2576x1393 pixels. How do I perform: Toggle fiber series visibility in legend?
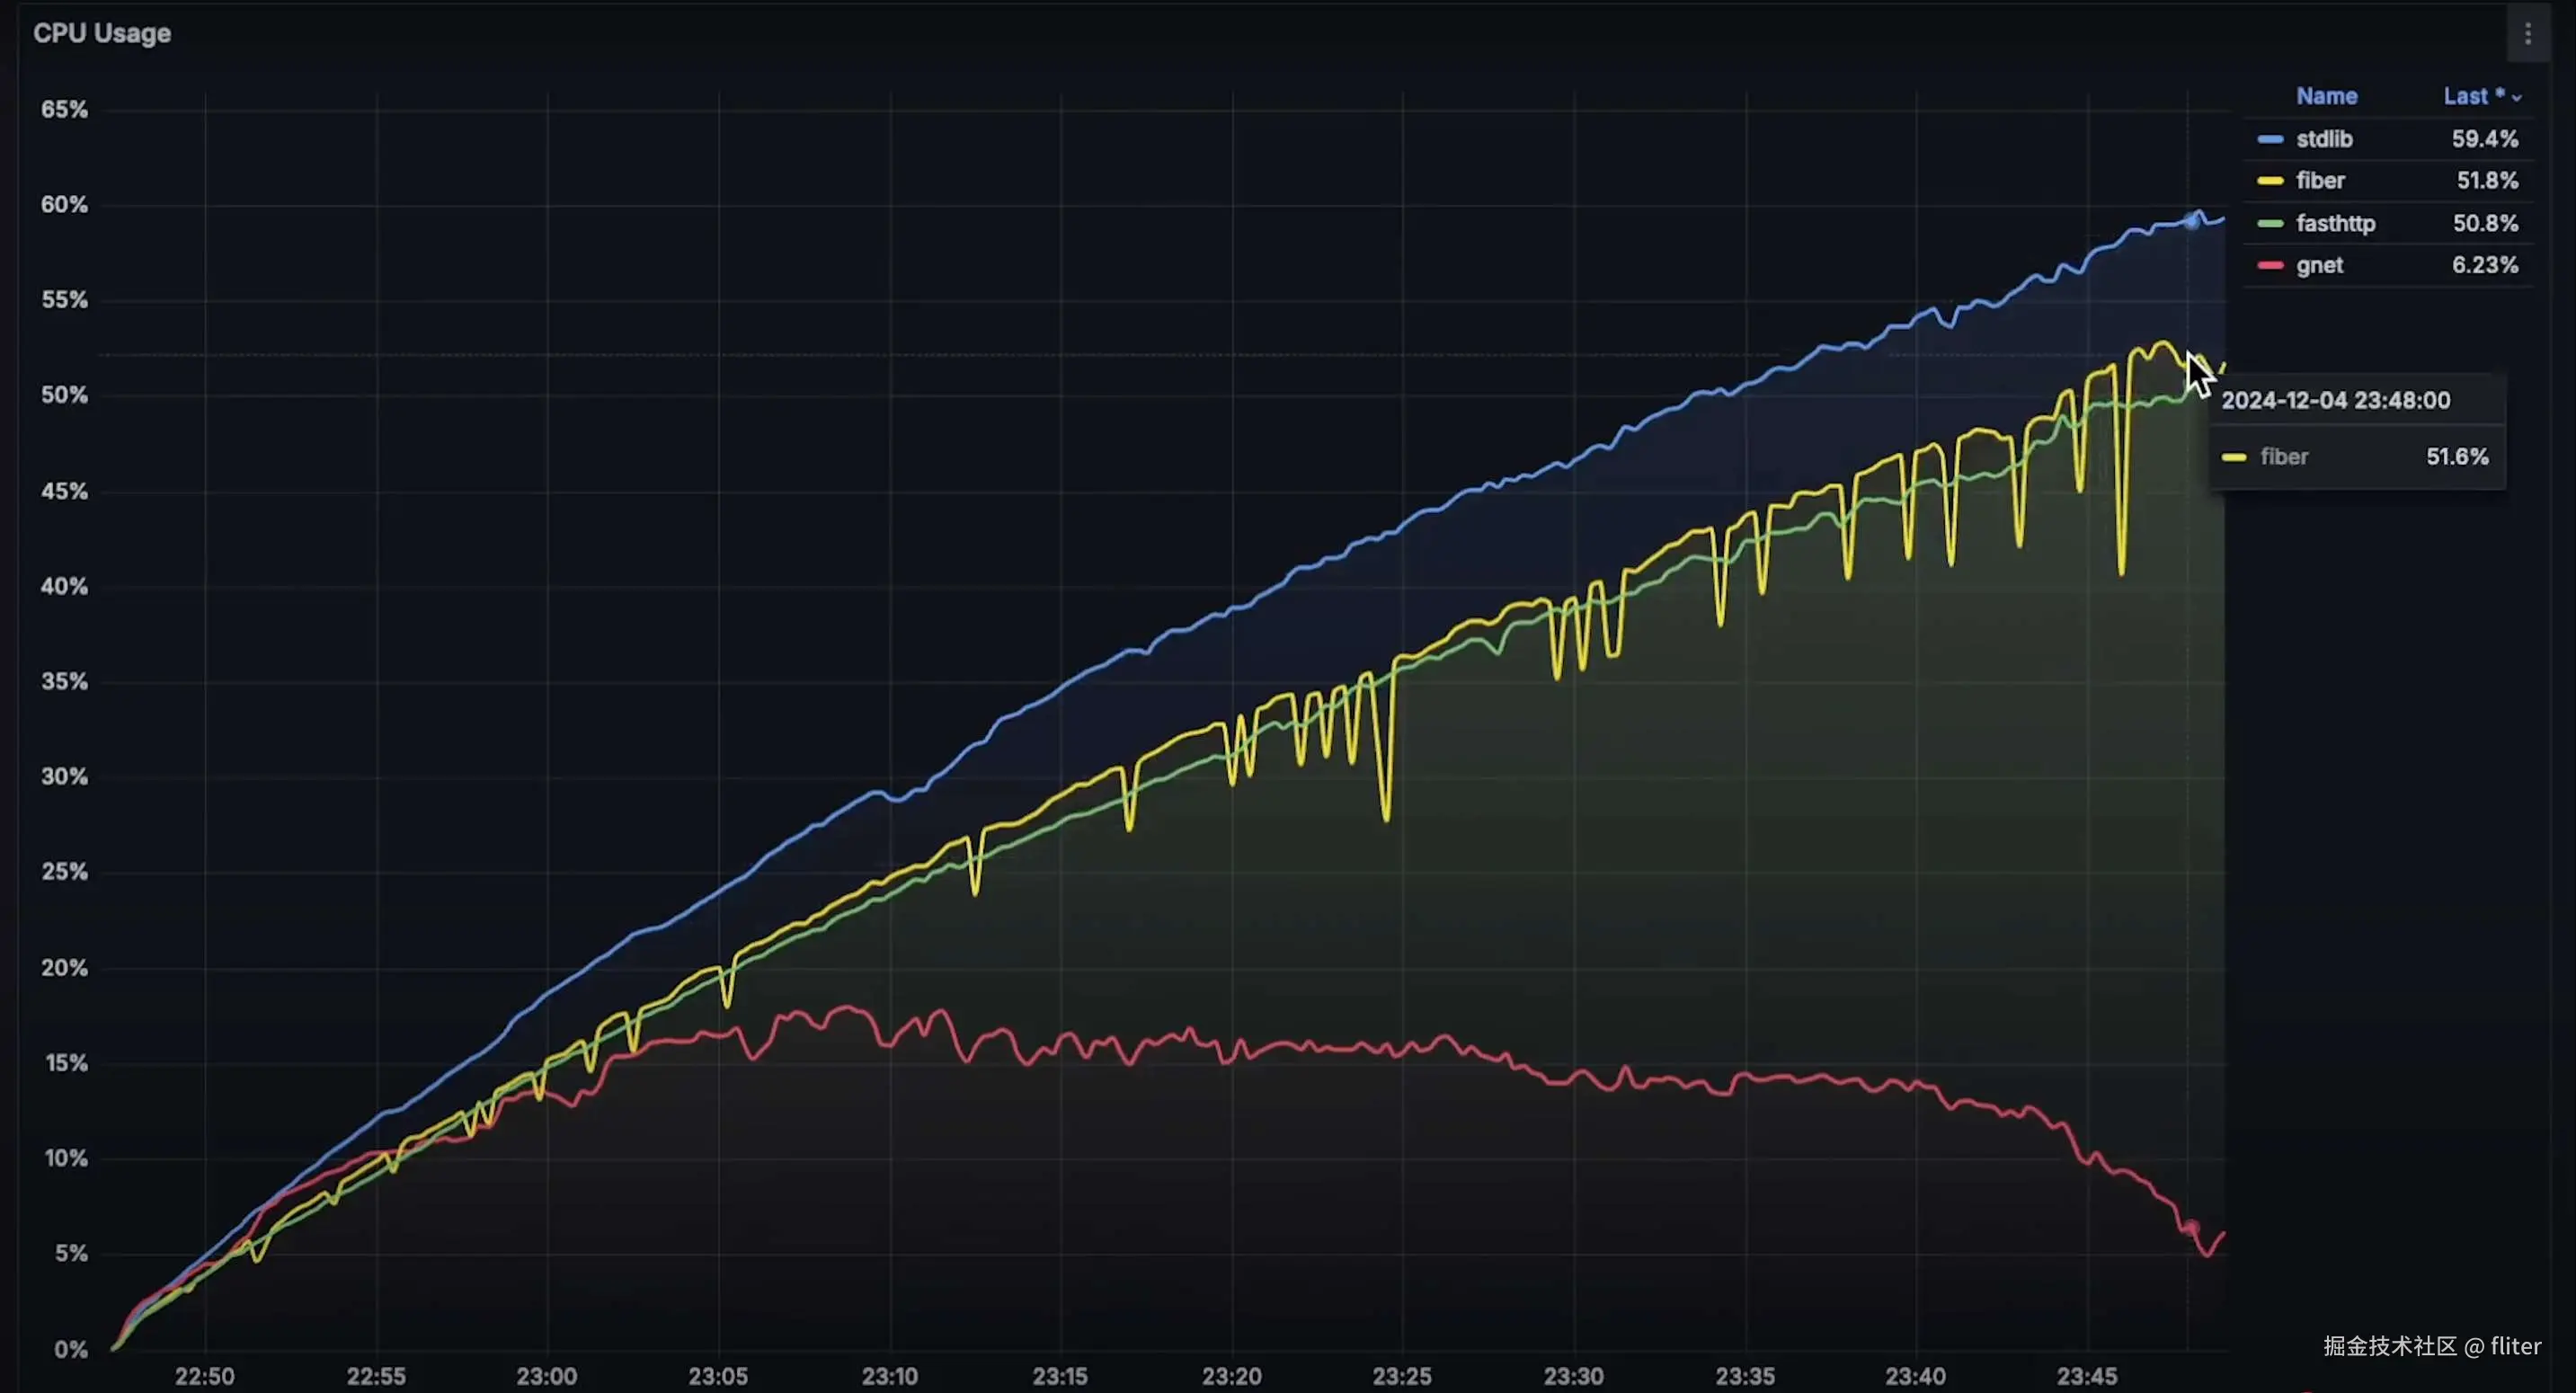2319,181
